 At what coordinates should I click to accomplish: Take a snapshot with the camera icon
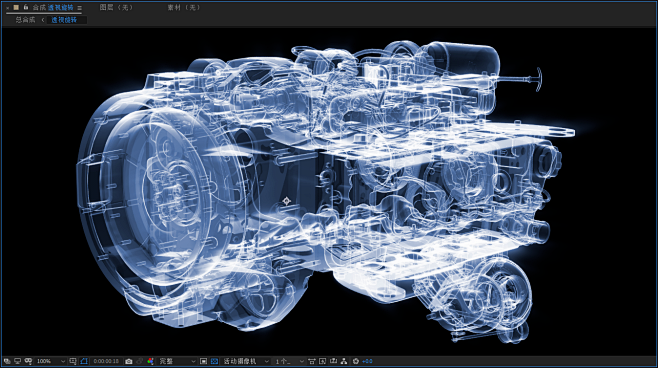[129, 361]
